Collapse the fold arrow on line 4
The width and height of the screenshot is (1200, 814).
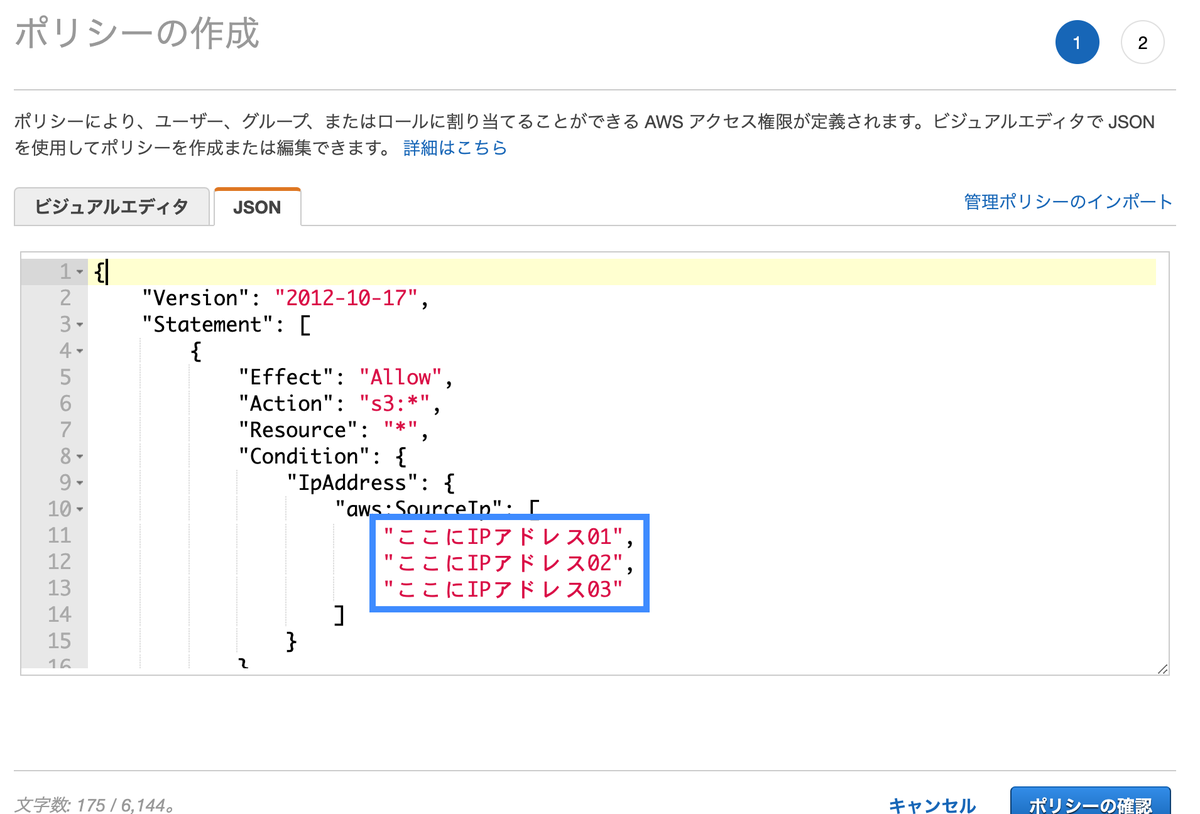(x=79, y=351)
